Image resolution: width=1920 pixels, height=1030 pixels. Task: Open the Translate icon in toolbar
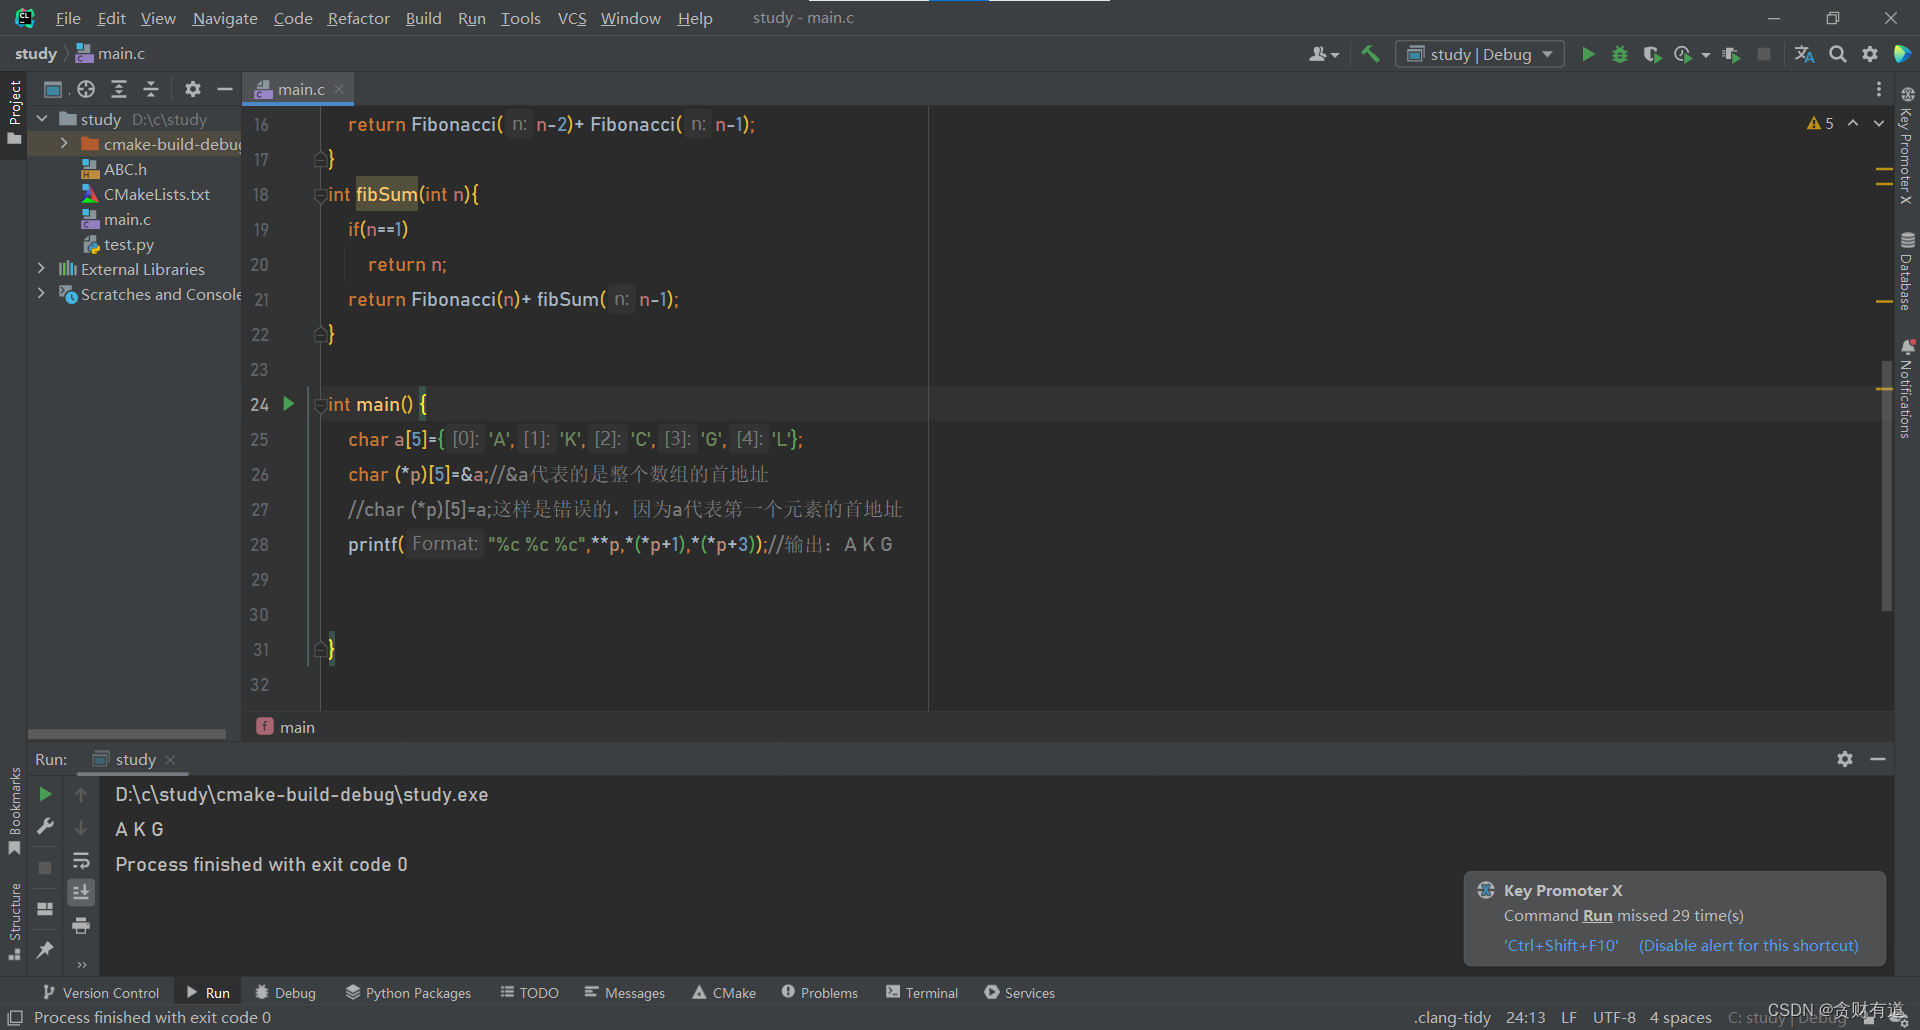1804,54
